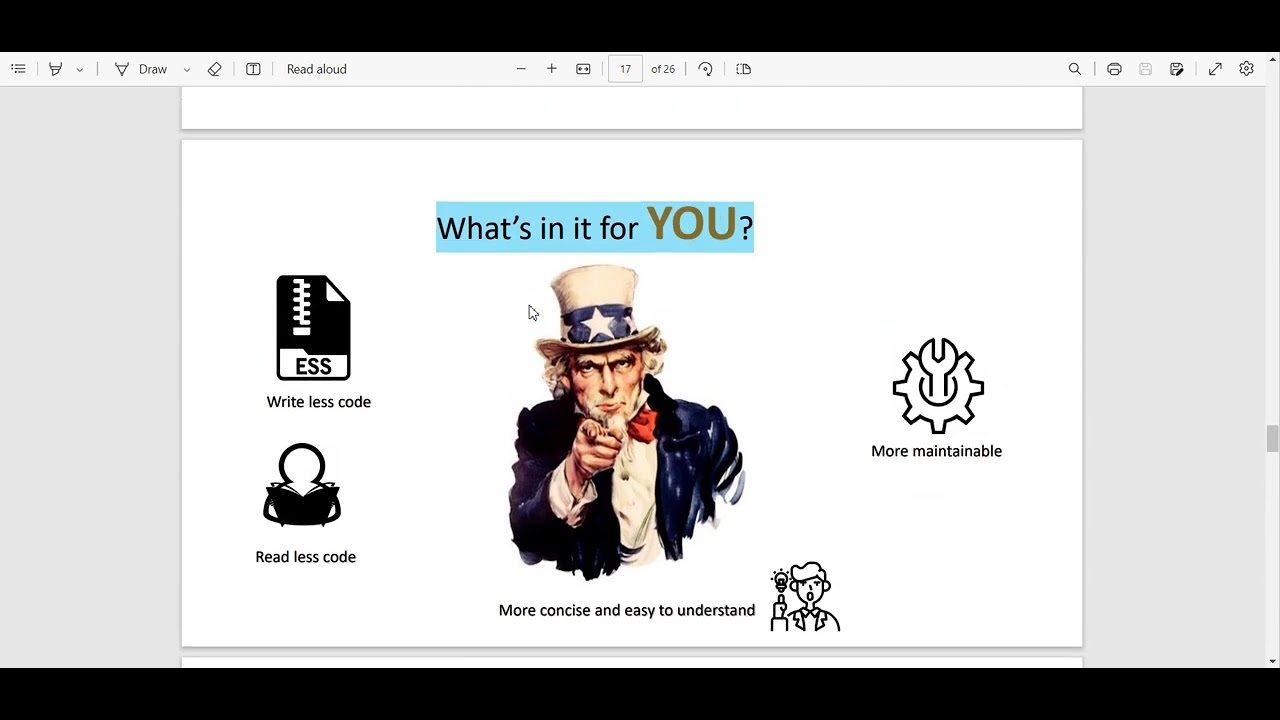This screenshot has width=1280, height=720.
Task: Click the zipped ESS file icon
Action: [313, 328]
